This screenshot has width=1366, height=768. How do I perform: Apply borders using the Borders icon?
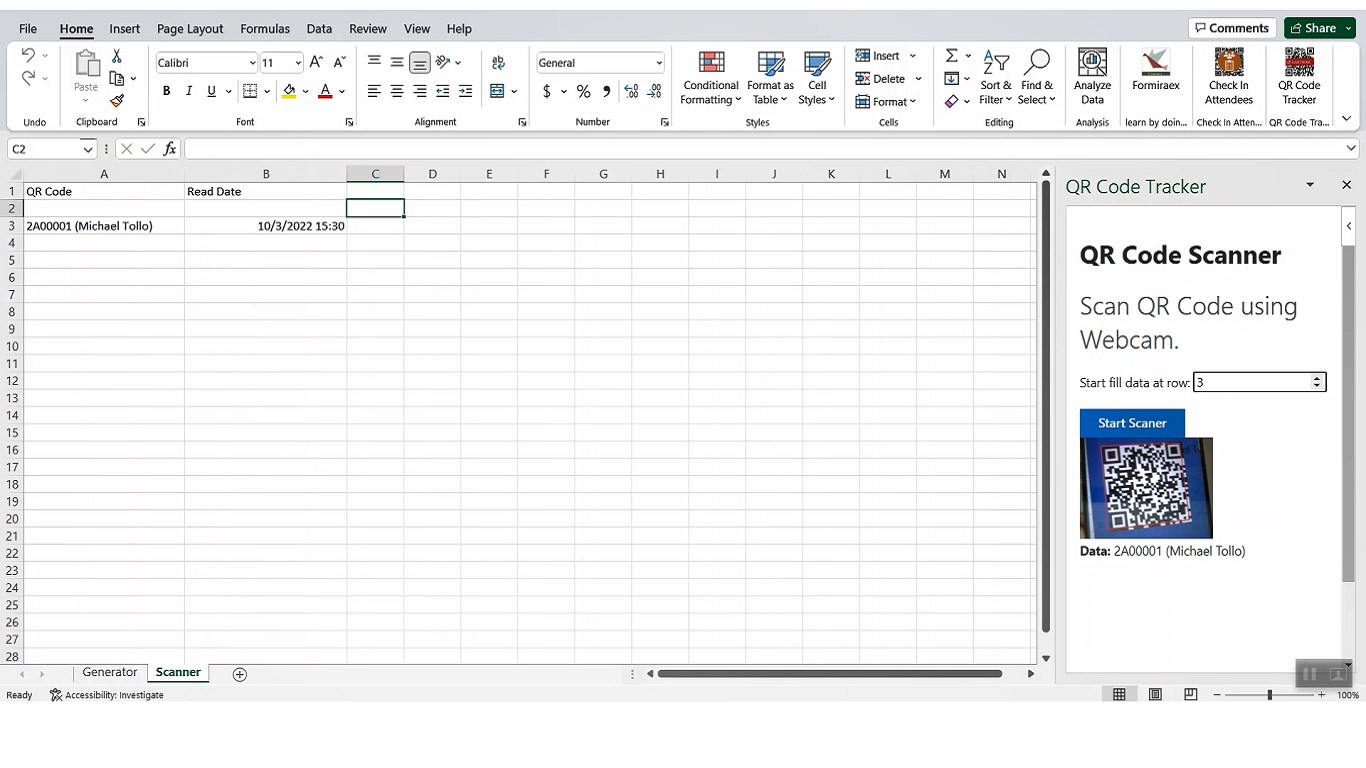[250, 91]
